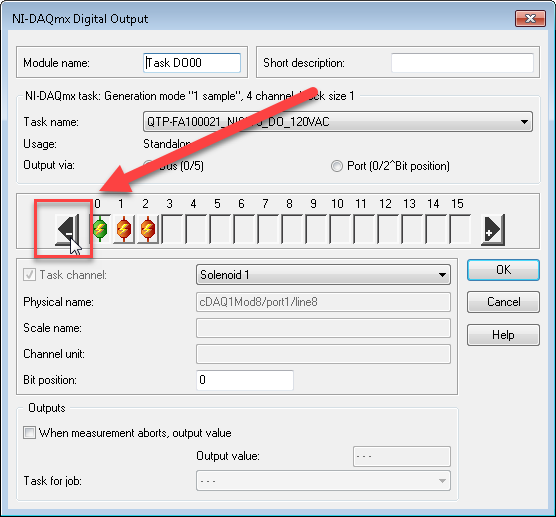
Task: Expand the Solenoid 1 task channel dropdown
Action: pos(323,274)
